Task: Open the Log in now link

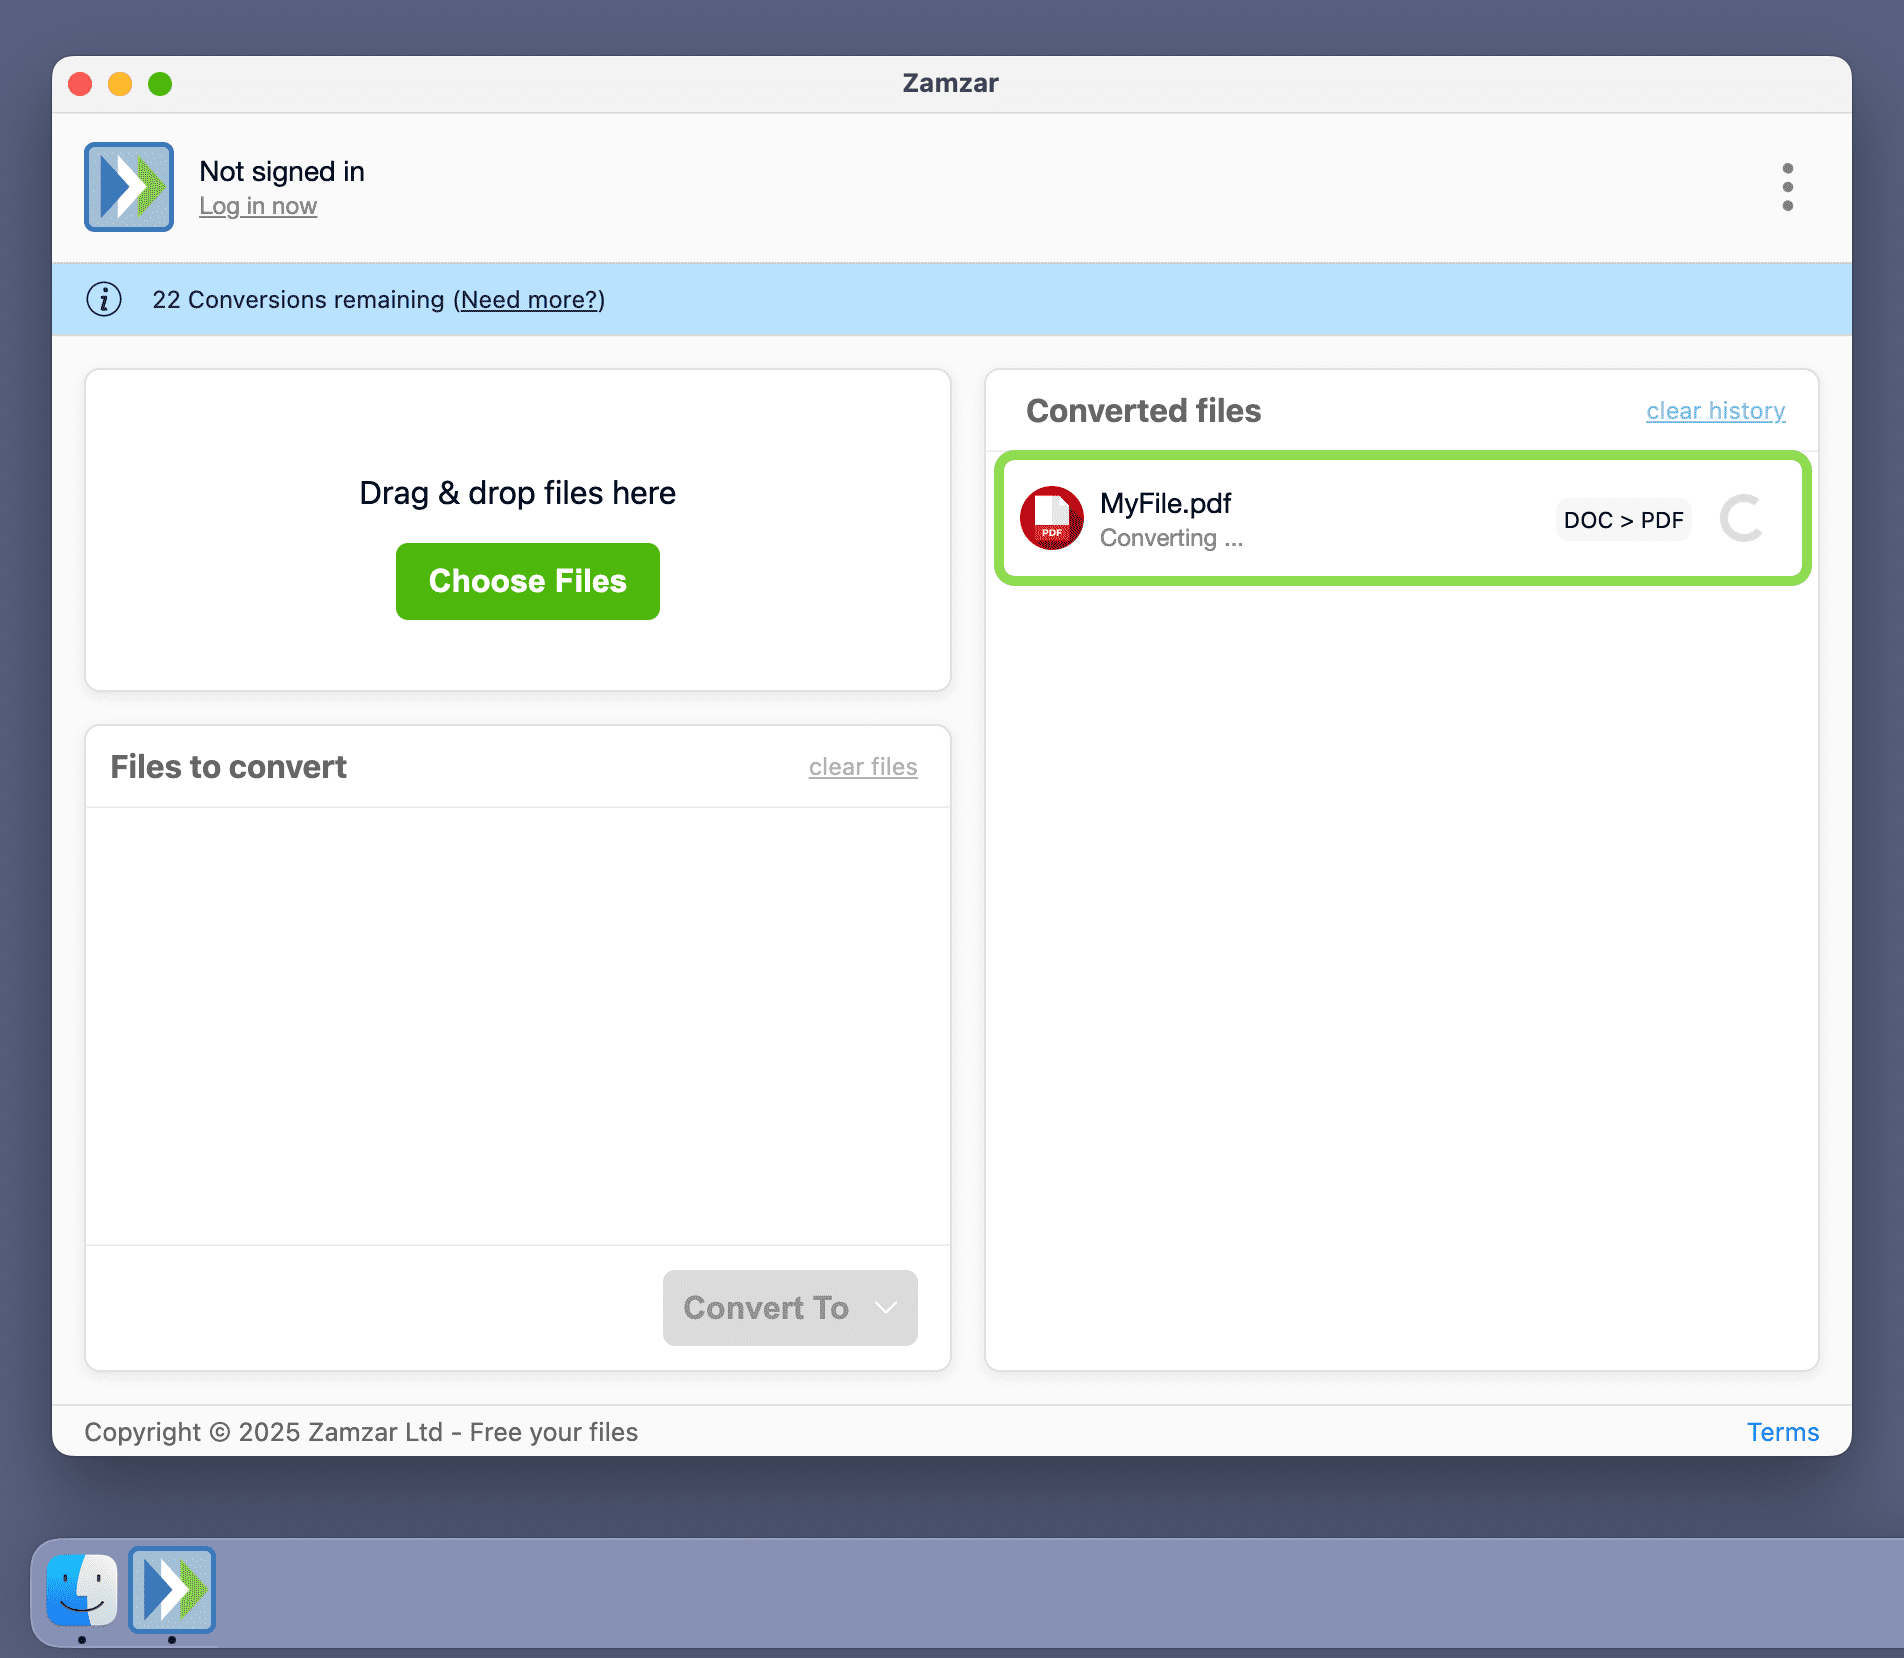Action: [x=258, y=205]
